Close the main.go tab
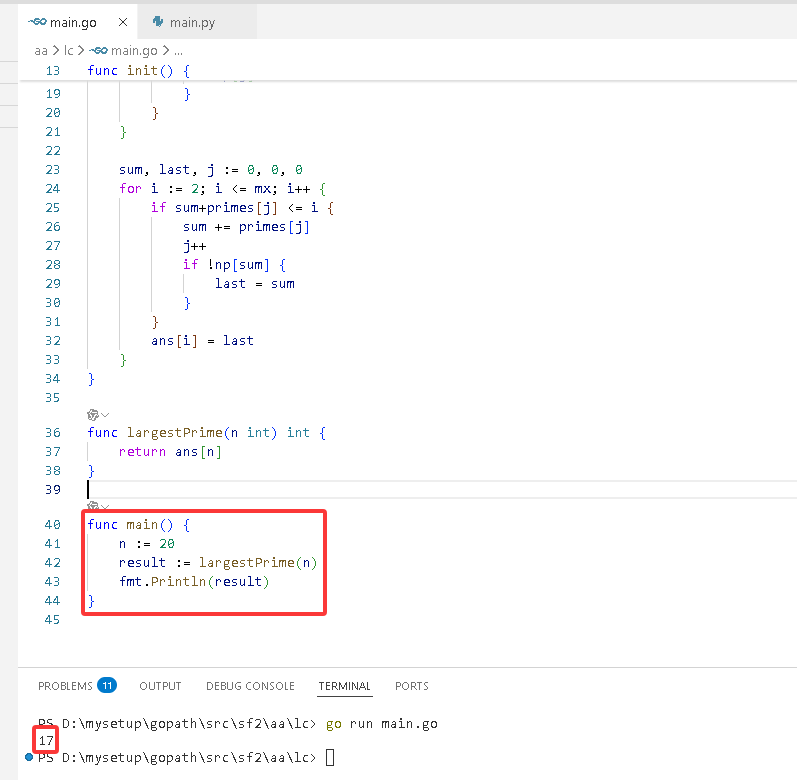797x780 pixels. click(x=122, y=22)
